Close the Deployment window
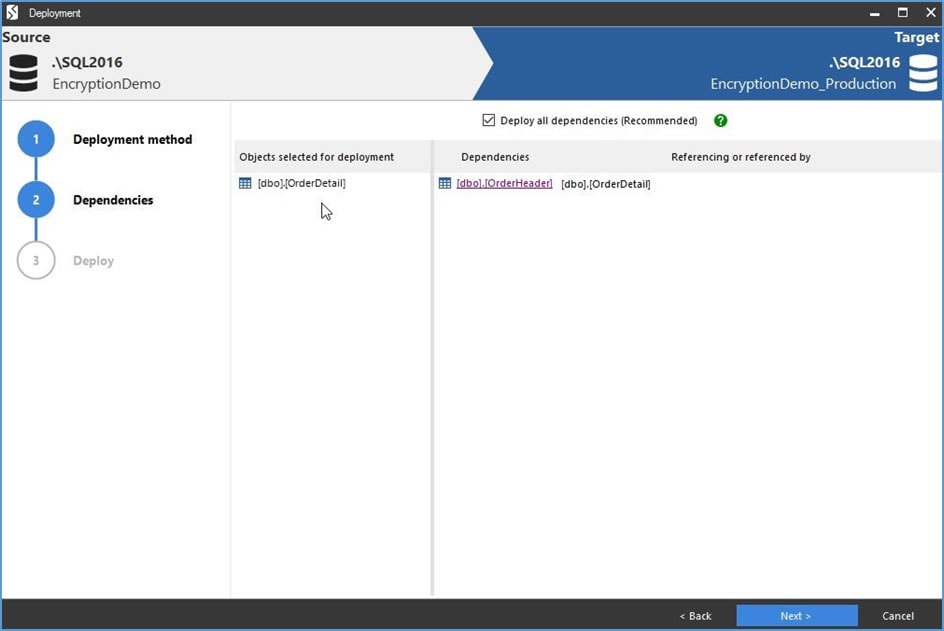944x631 pixels. (x=930, y=13)
